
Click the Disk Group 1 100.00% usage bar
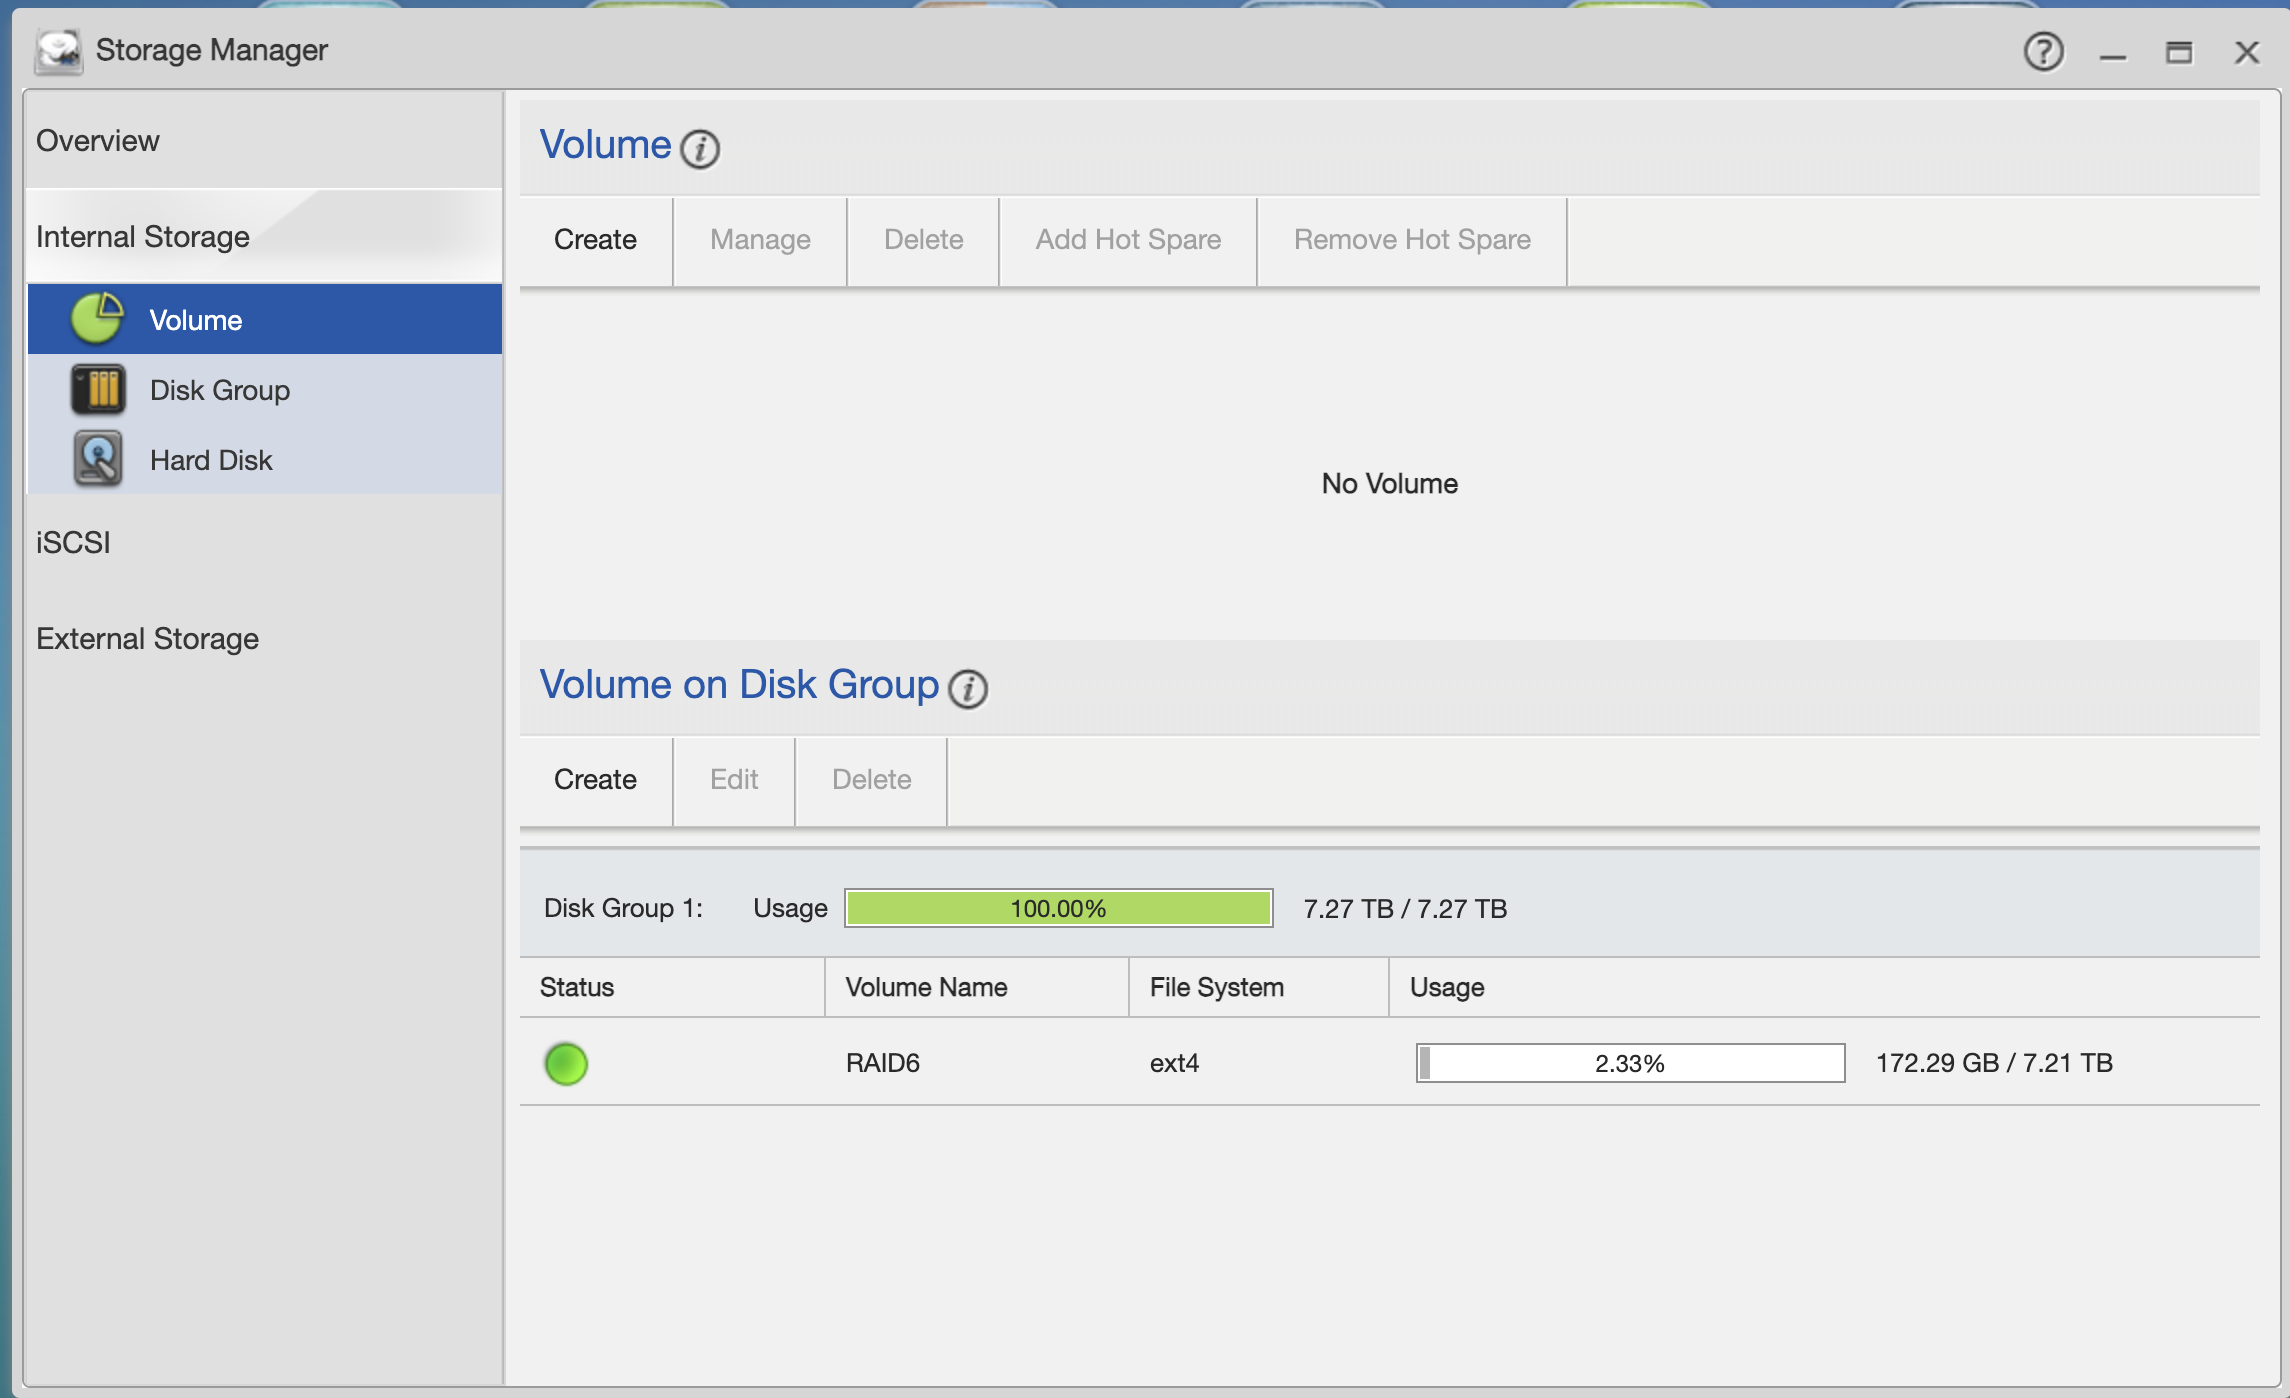click(x=1058, y=908)
